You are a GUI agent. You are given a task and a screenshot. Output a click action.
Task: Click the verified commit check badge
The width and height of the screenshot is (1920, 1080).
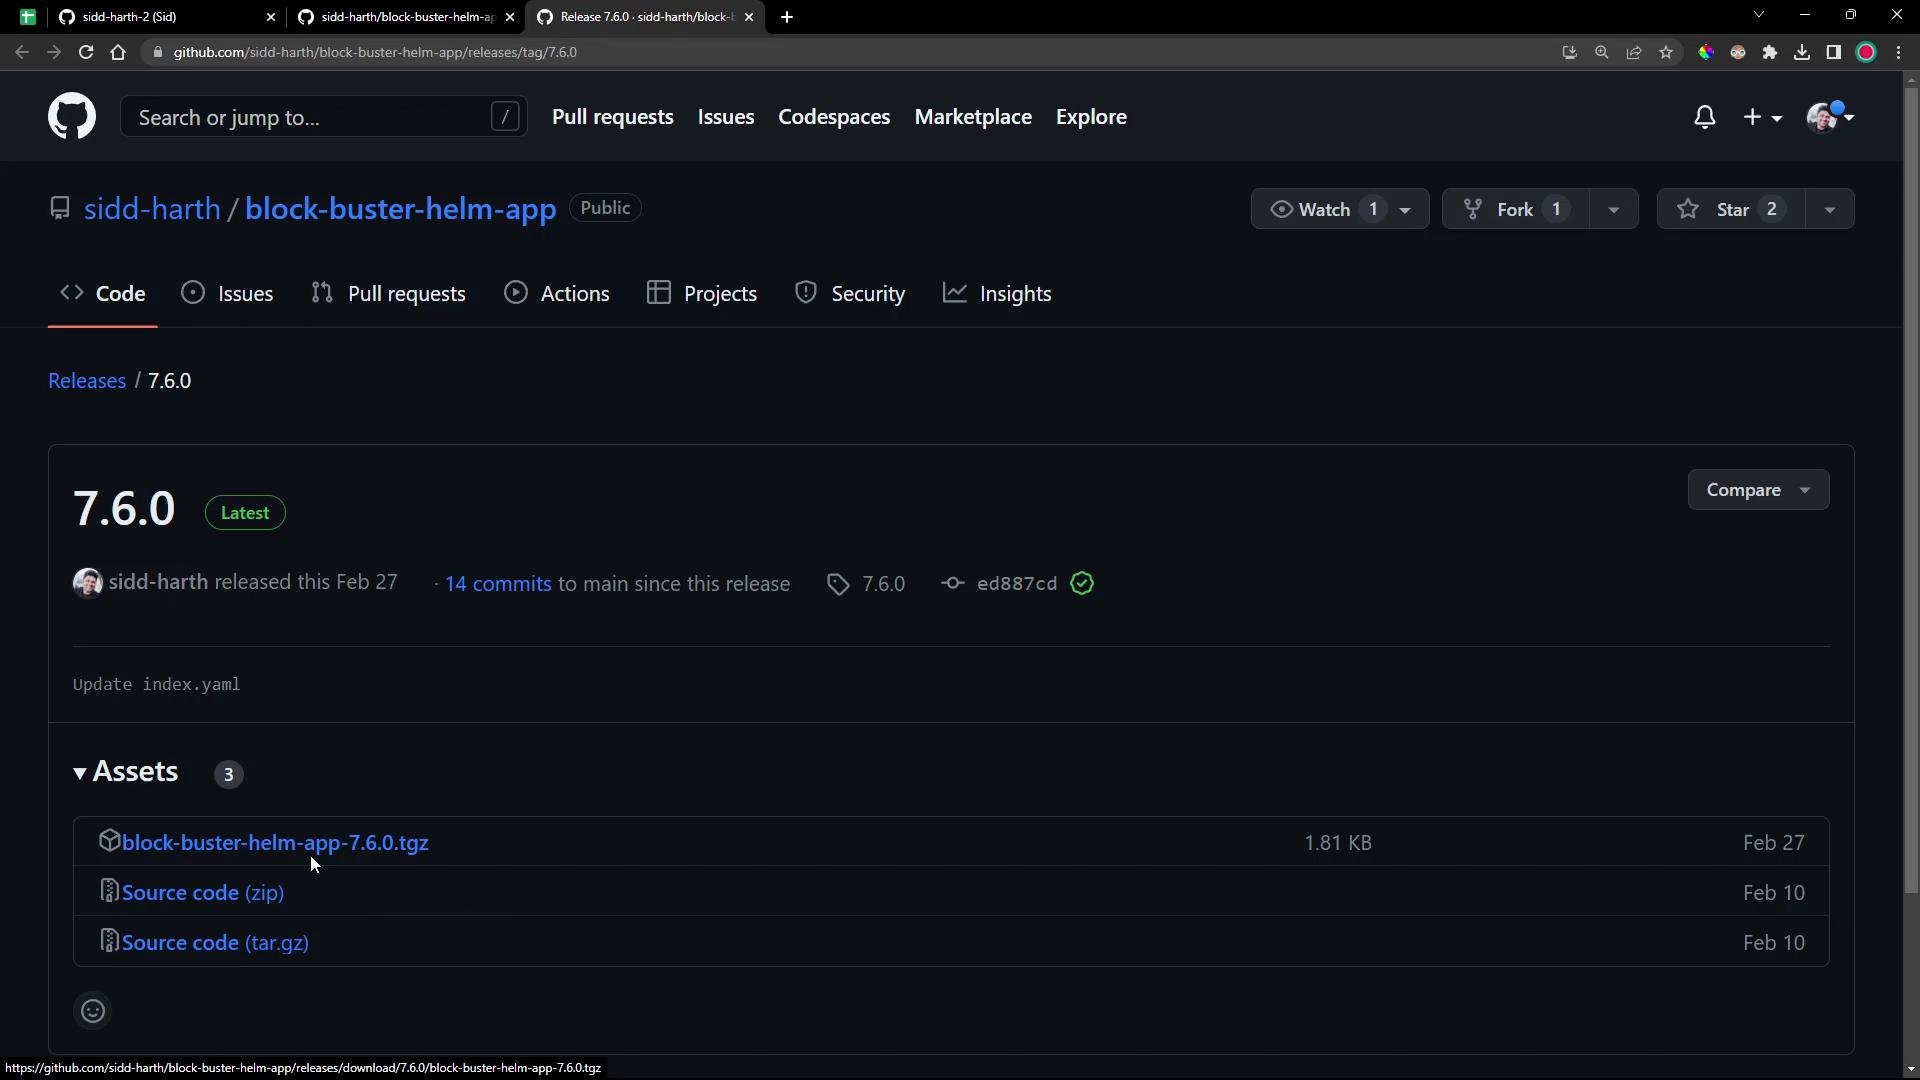[1082, 584]
